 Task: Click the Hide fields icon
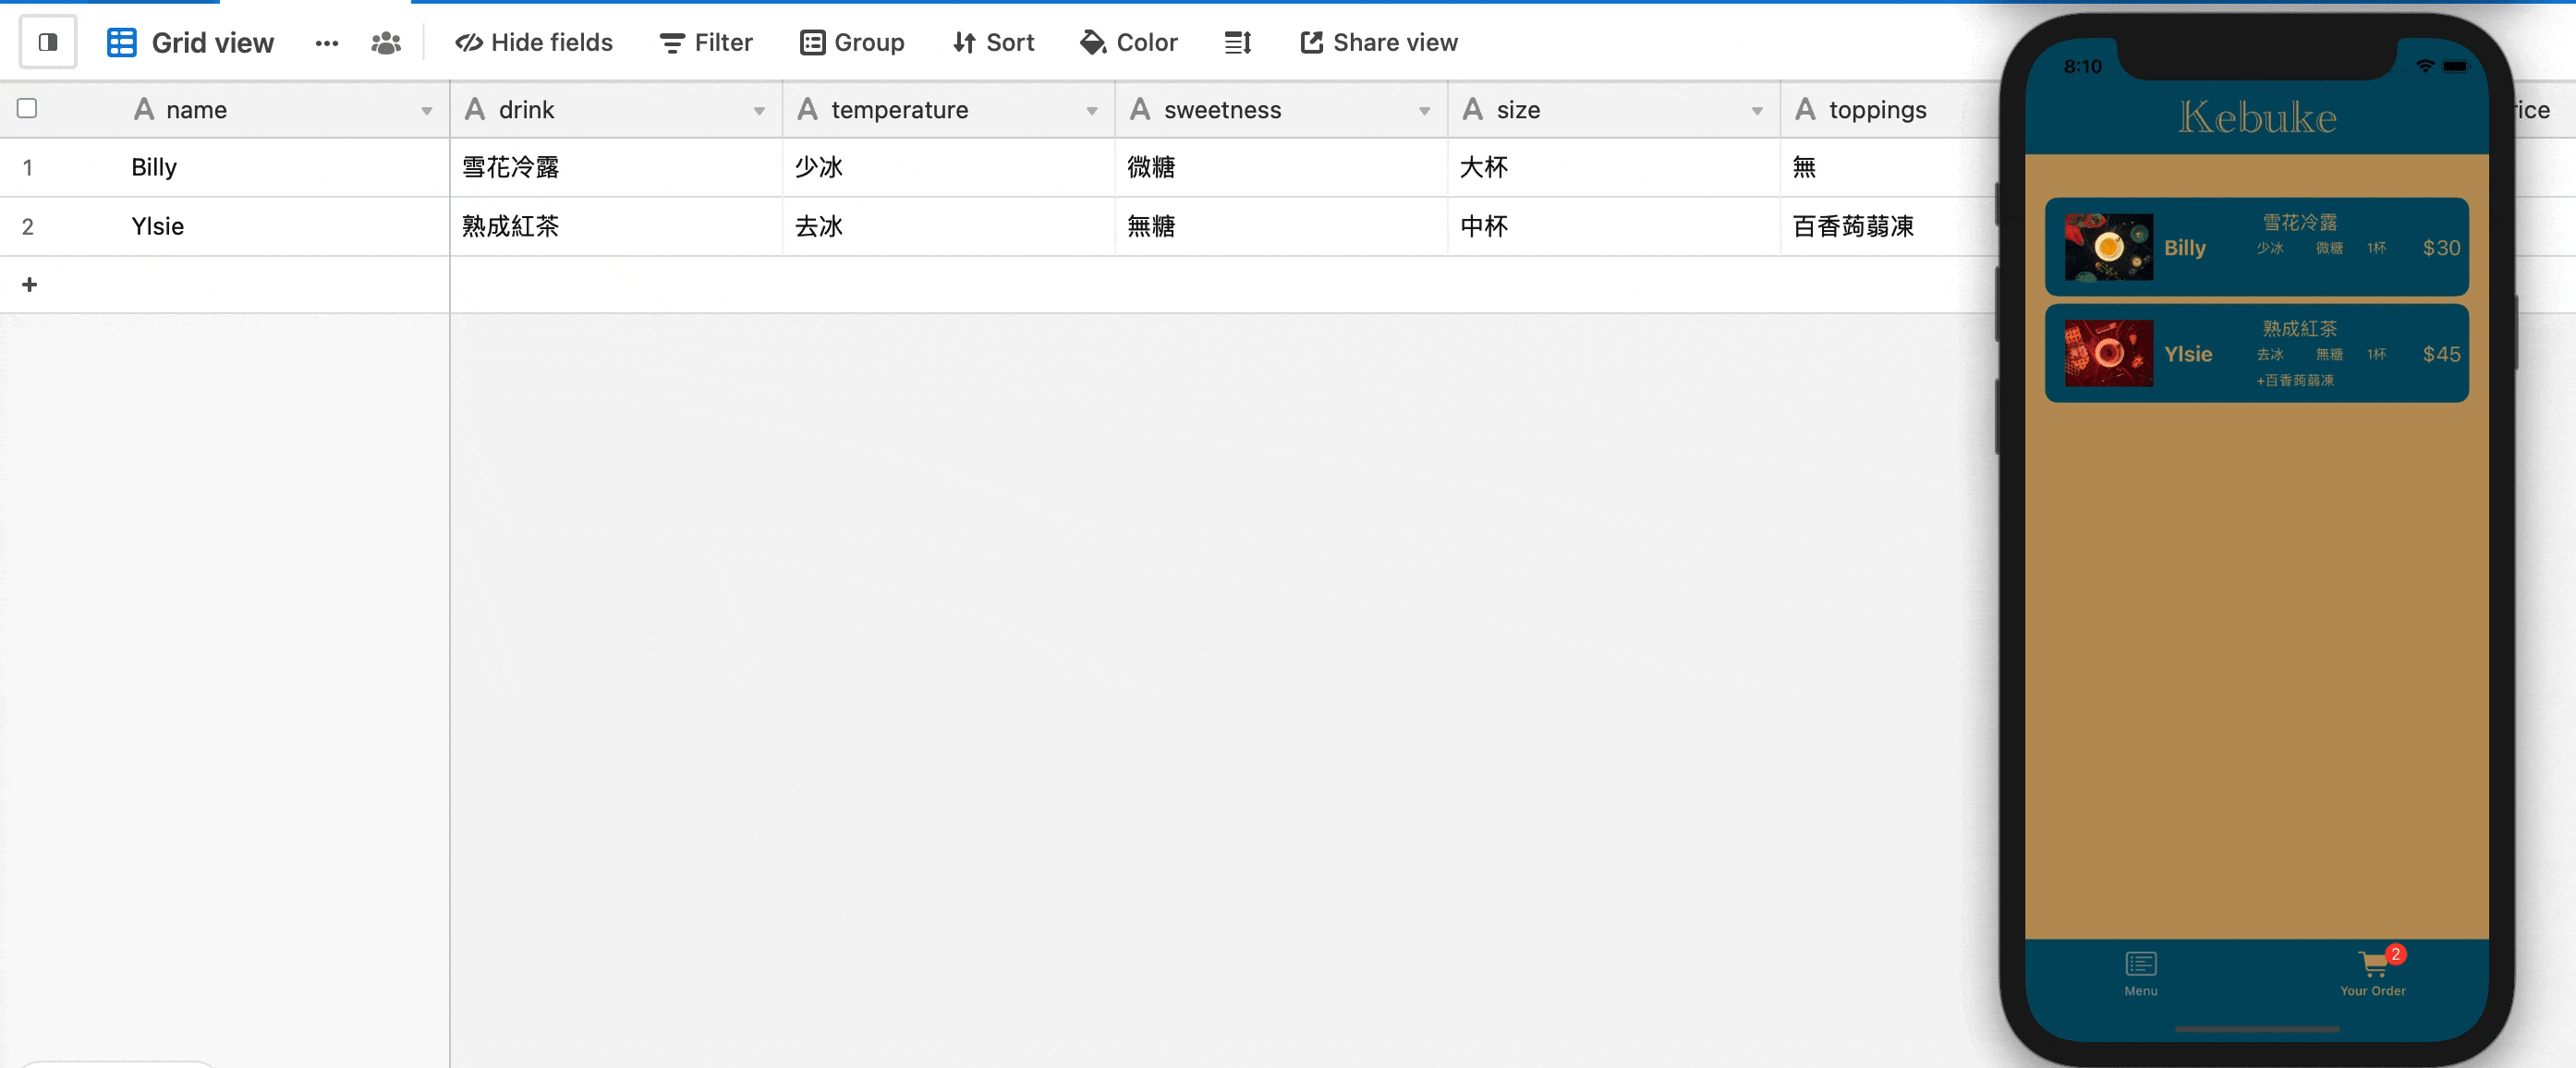point(534,42)
